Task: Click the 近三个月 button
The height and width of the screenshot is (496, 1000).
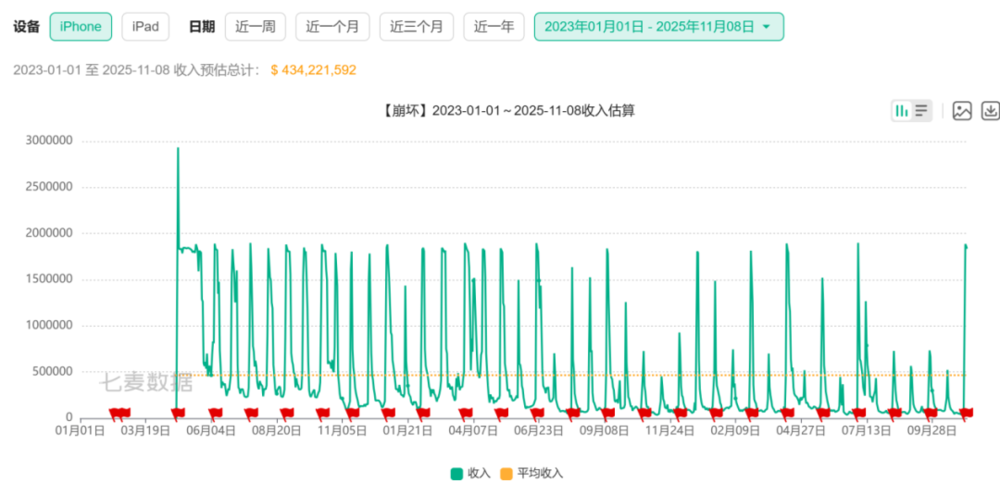Action: pyautogui.click(x=417, y=27)
